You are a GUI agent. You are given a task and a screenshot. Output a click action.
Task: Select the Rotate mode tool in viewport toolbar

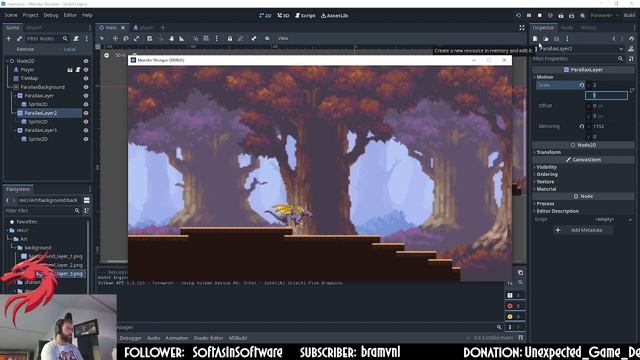coord(126,38)
